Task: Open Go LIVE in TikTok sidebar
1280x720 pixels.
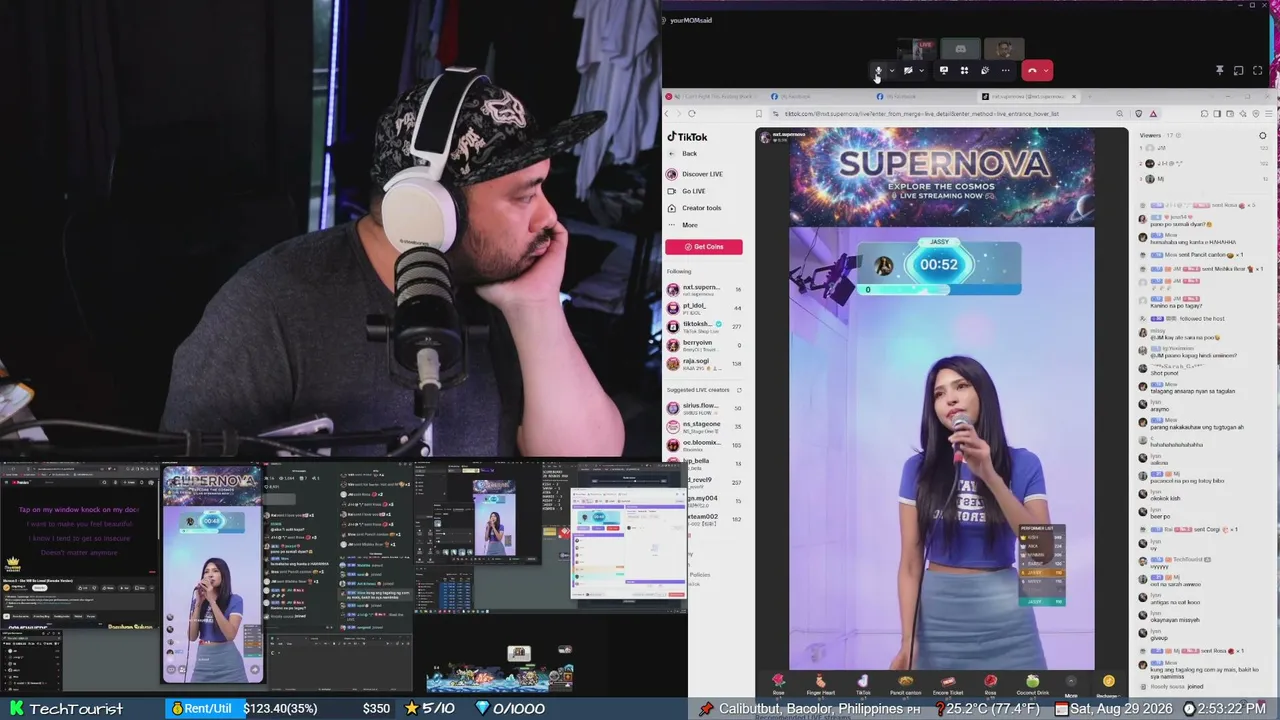Action: 686,191
